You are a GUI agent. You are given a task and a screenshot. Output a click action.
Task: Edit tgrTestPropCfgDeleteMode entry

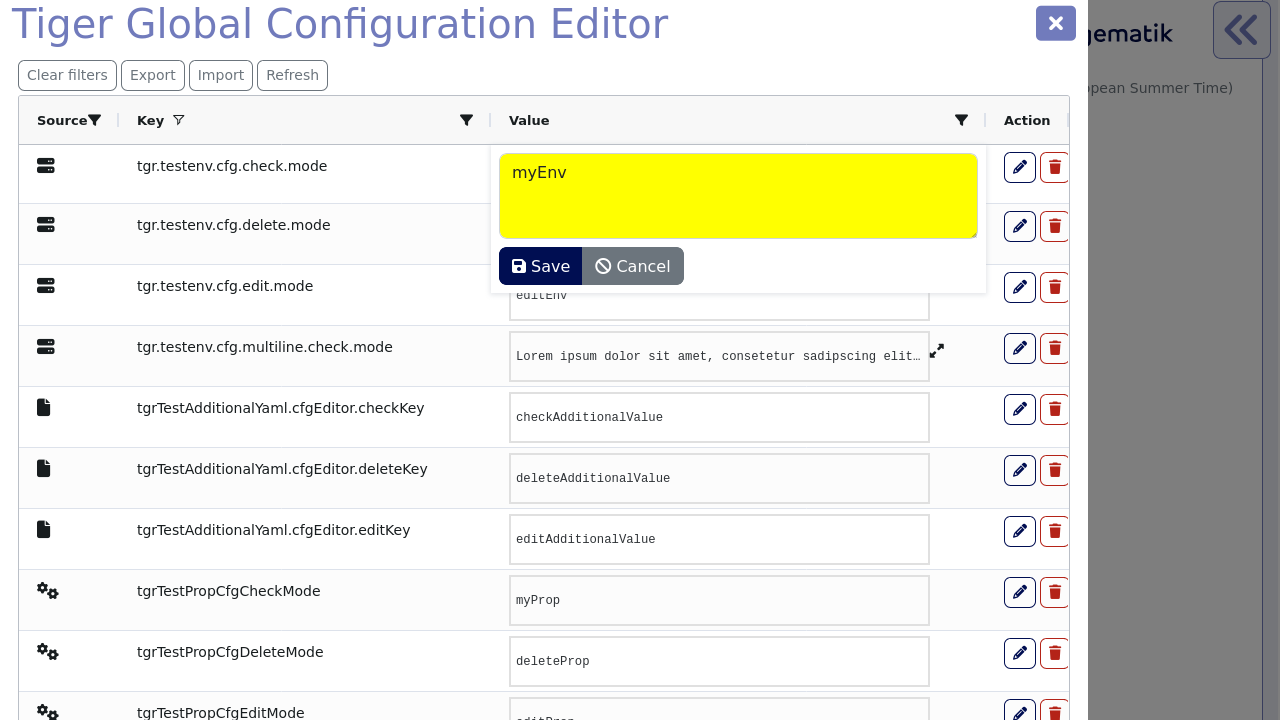pyautogui.click(x=1020, y=653)
